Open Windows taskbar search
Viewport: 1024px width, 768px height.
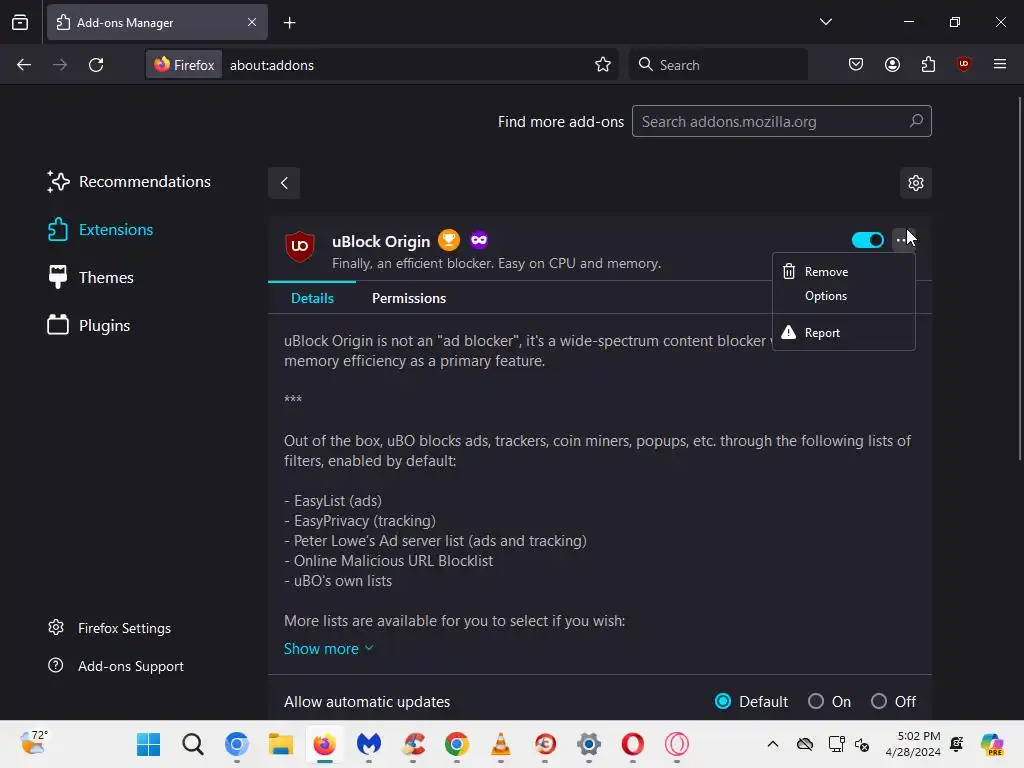(193, 744)
